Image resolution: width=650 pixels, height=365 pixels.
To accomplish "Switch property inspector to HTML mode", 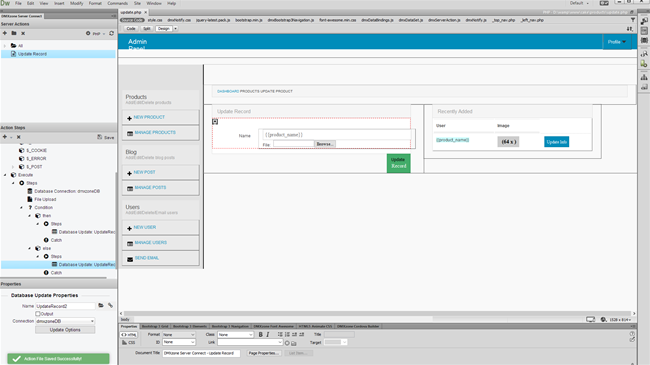I will pyautogui.click(x=129, y=335).
